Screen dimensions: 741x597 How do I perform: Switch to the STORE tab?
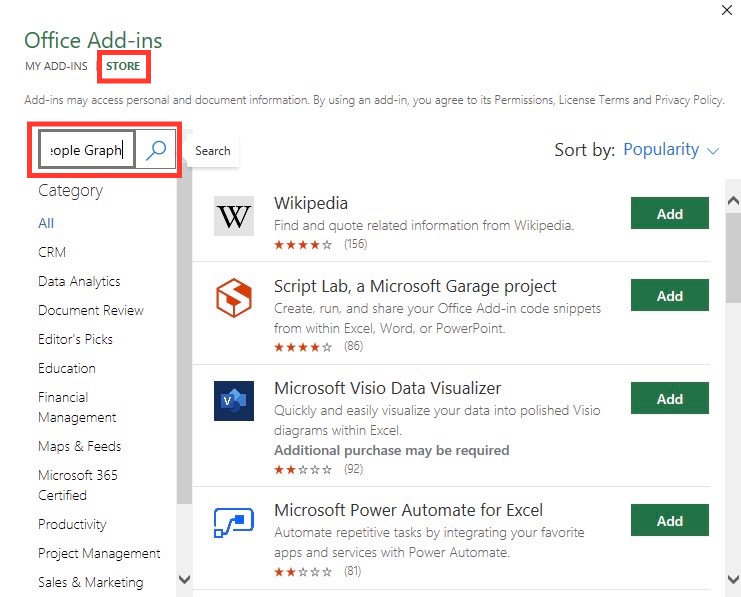point(123,66)
